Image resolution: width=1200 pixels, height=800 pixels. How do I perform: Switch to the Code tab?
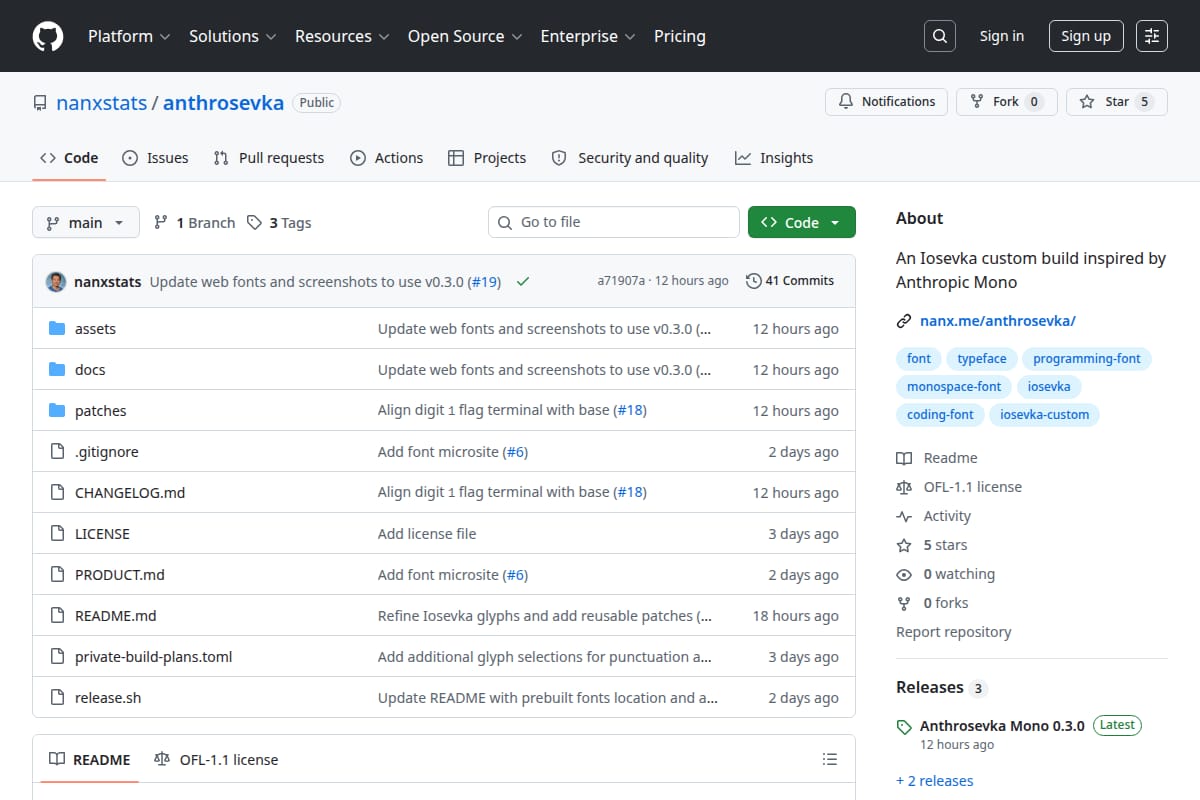coord(69,158)
